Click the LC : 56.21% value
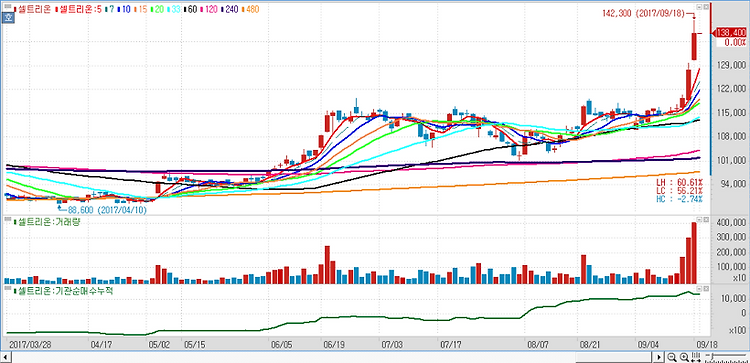The width and height of the screenshot is (750, 363). [x=679, y=191]
